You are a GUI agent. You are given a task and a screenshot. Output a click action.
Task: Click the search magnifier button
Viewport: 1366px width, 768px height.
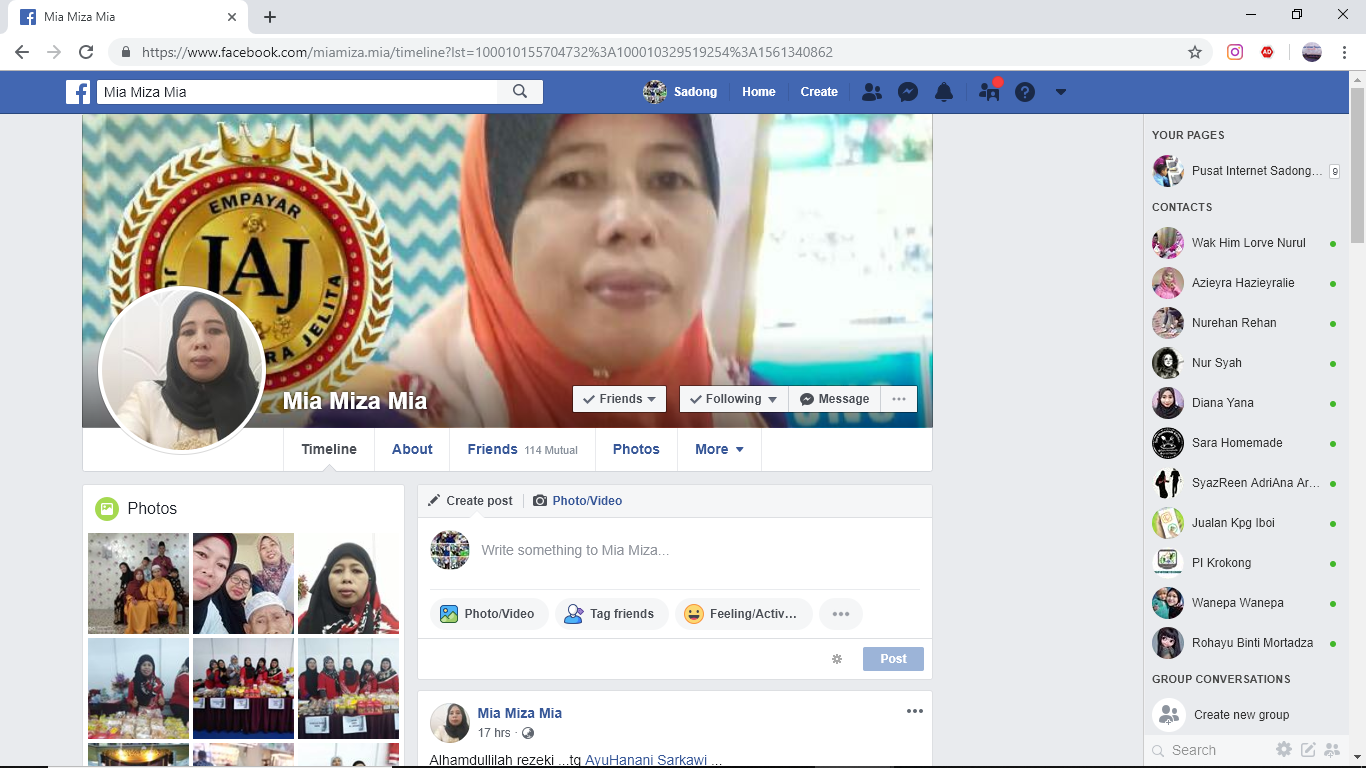pyautogui.click(x=520, y=92)
